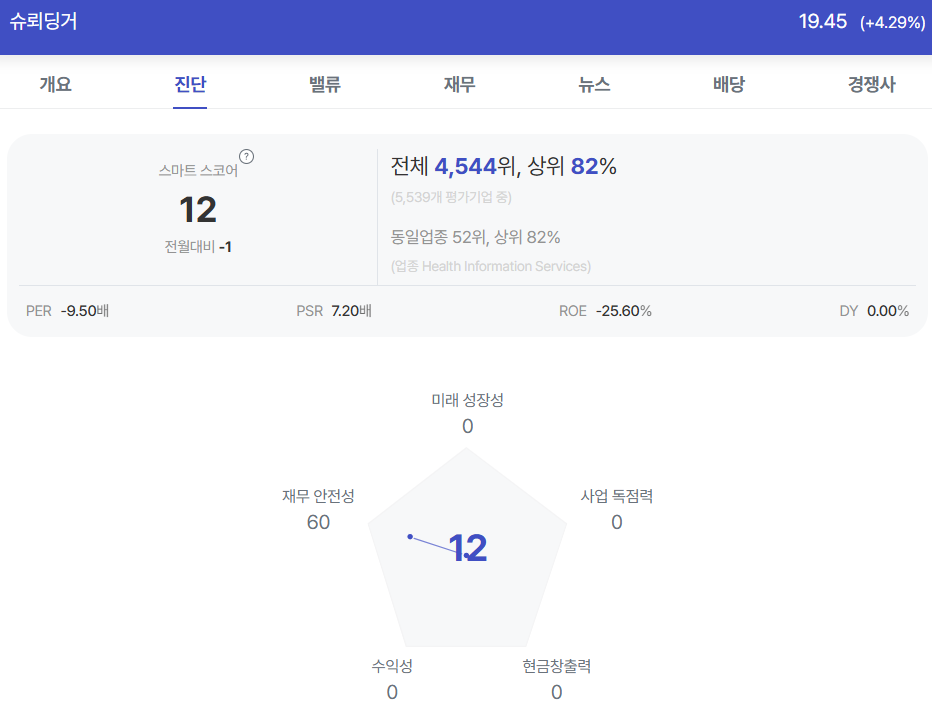Click the ROE -25.60% metric

[x=605, y=311]
